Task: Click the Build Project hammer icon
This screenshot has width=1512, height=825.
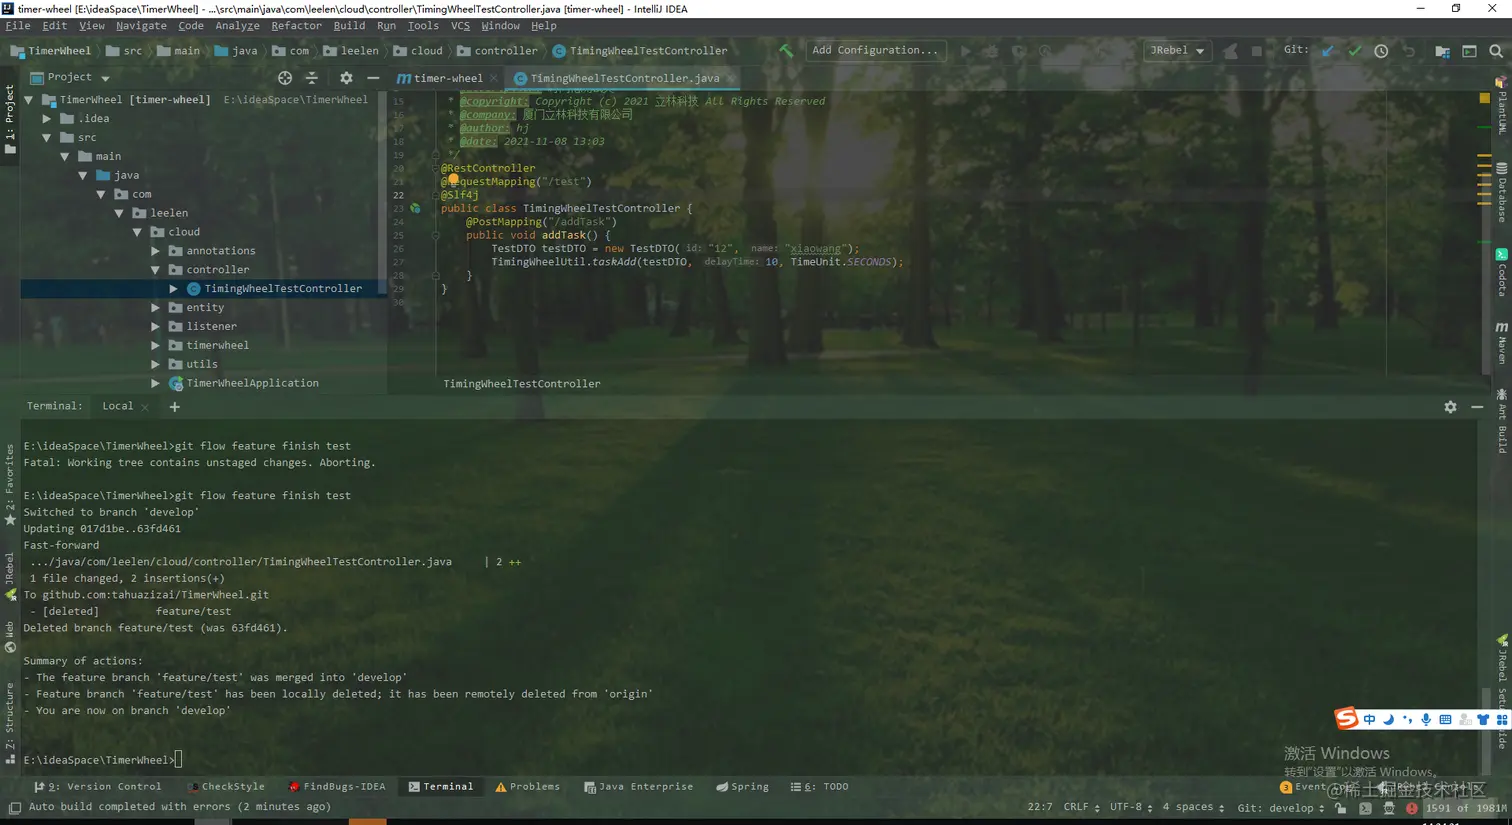Action: click(x=786, y=51)
